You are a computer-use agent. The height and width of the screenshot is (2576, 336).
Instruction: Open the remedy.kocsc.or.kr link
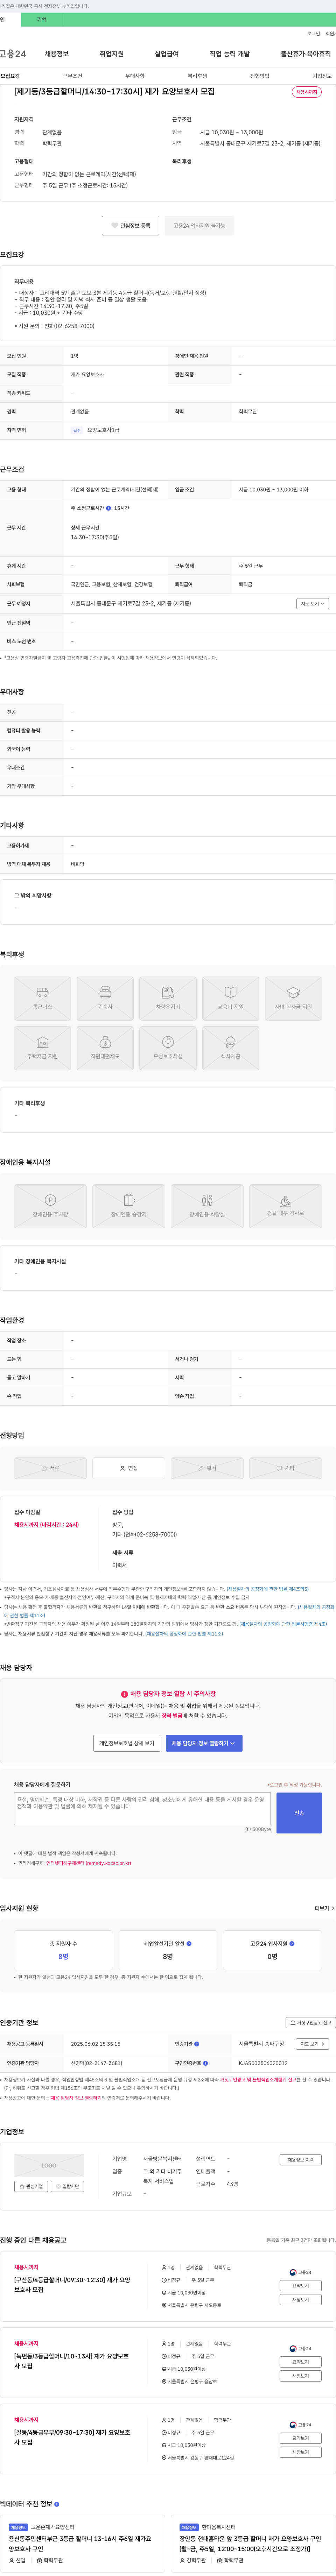click(x=88, y=1863)
